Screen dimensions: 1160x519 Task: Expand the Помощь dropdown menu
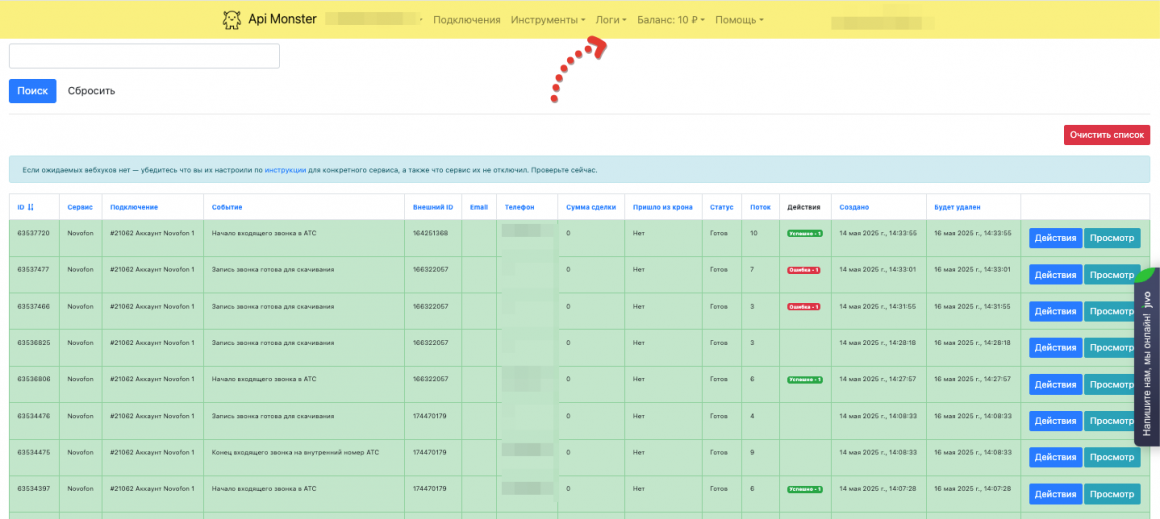[739, 20]
